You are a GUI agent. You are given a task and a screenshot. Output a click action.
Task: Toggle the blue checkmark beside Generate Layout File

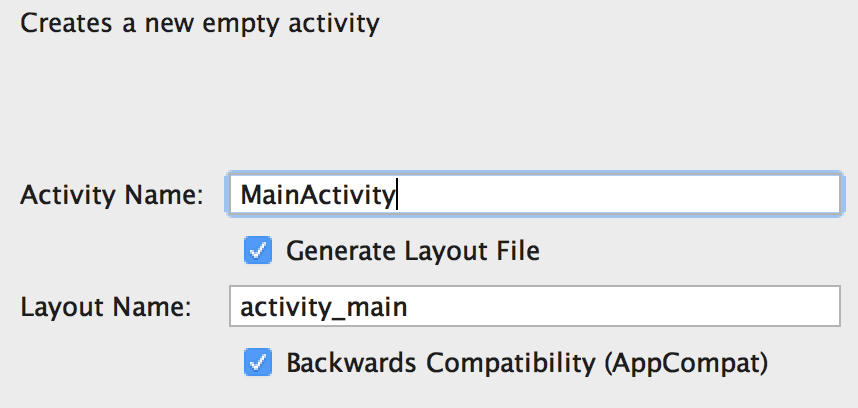pyautogui.click(x=258, y=250)
